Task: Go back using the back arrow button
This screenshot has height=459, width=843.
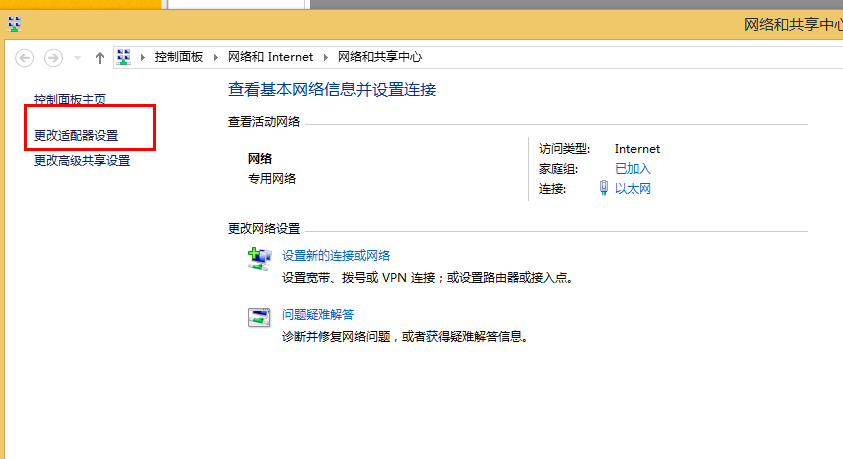Action: [x=25, y=58]
